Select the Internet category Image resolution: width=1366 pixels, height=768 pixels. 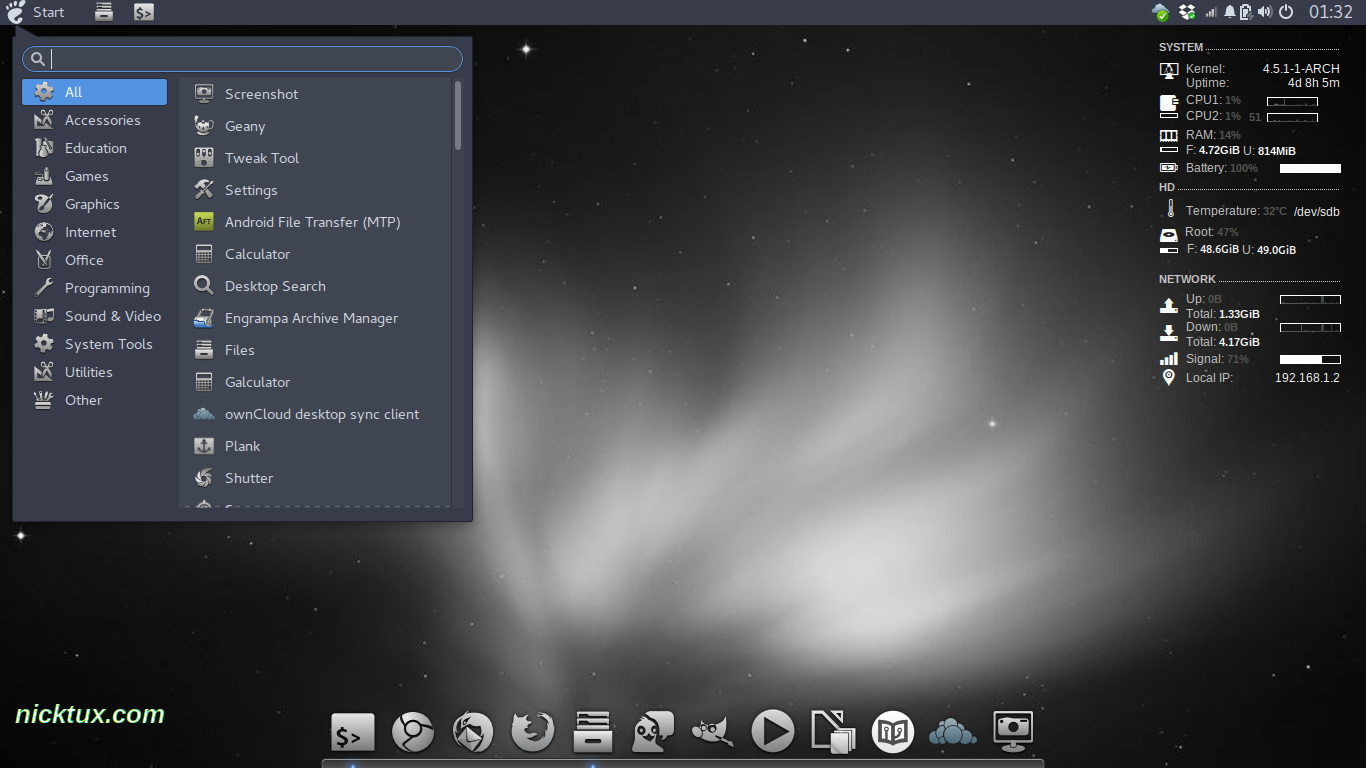[x=90, y=232]
